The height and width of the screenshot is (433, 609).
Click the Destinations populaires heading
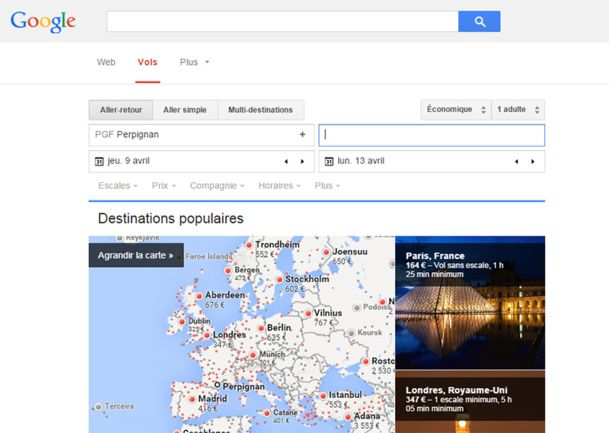tap(171, 219)
